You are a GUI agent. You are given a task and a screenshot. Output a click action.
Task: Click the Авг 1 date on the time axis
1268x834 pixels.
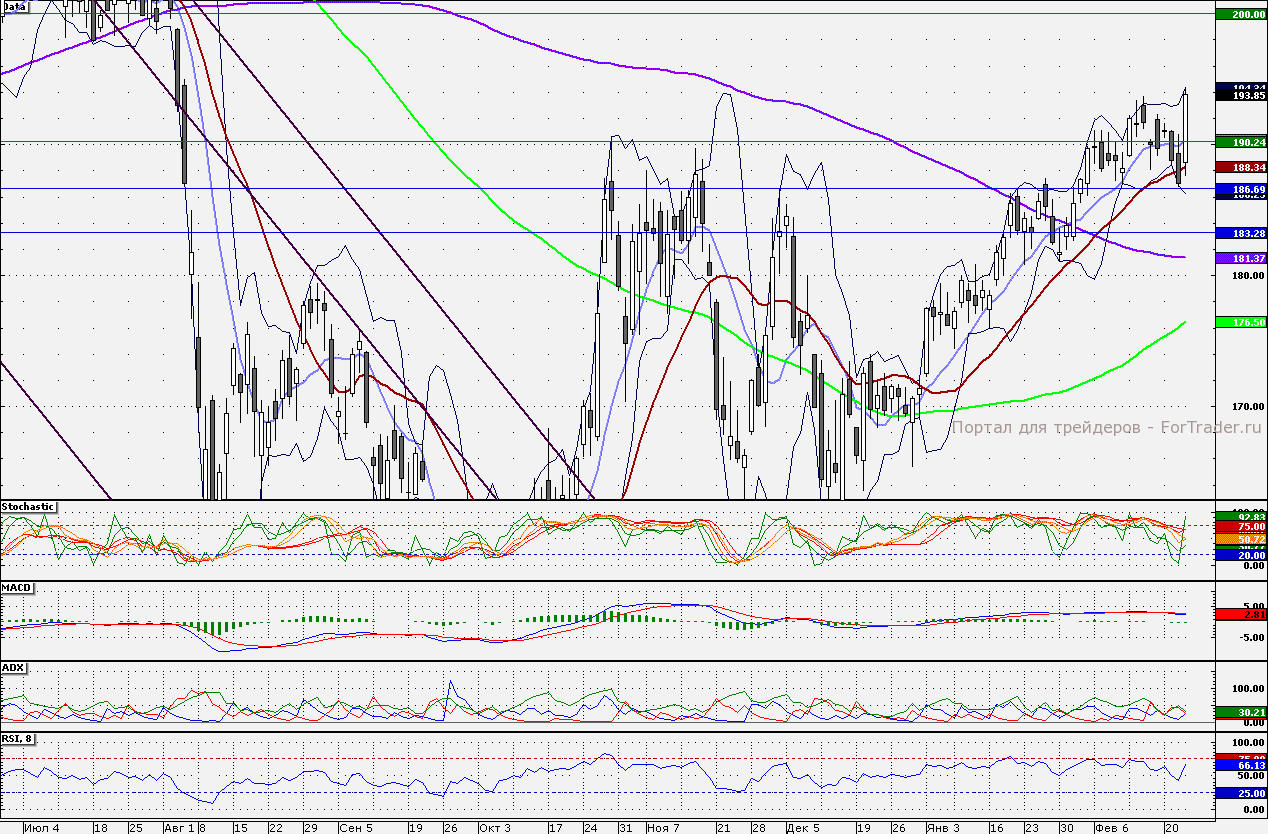(178, 828)
